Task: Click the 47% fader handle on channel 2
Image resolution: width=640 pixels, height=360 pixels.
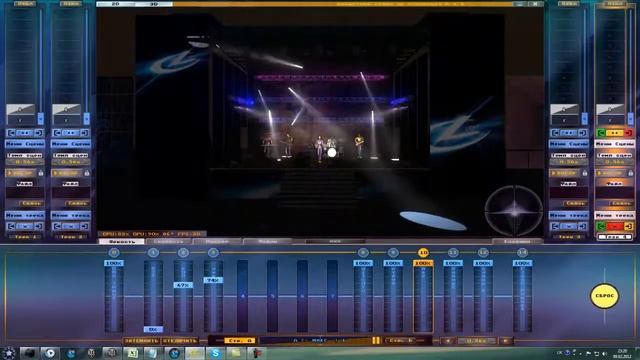Action: coord(183,285)
